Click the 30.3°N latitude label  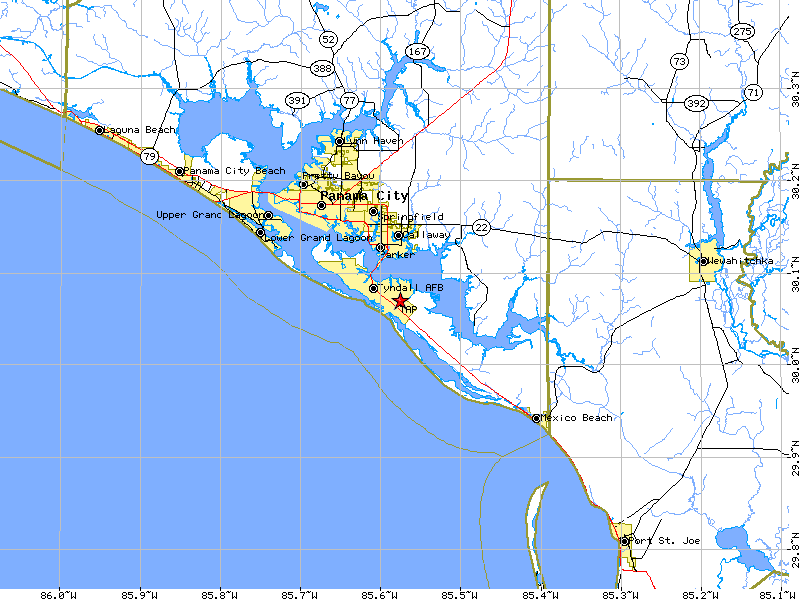795,90
